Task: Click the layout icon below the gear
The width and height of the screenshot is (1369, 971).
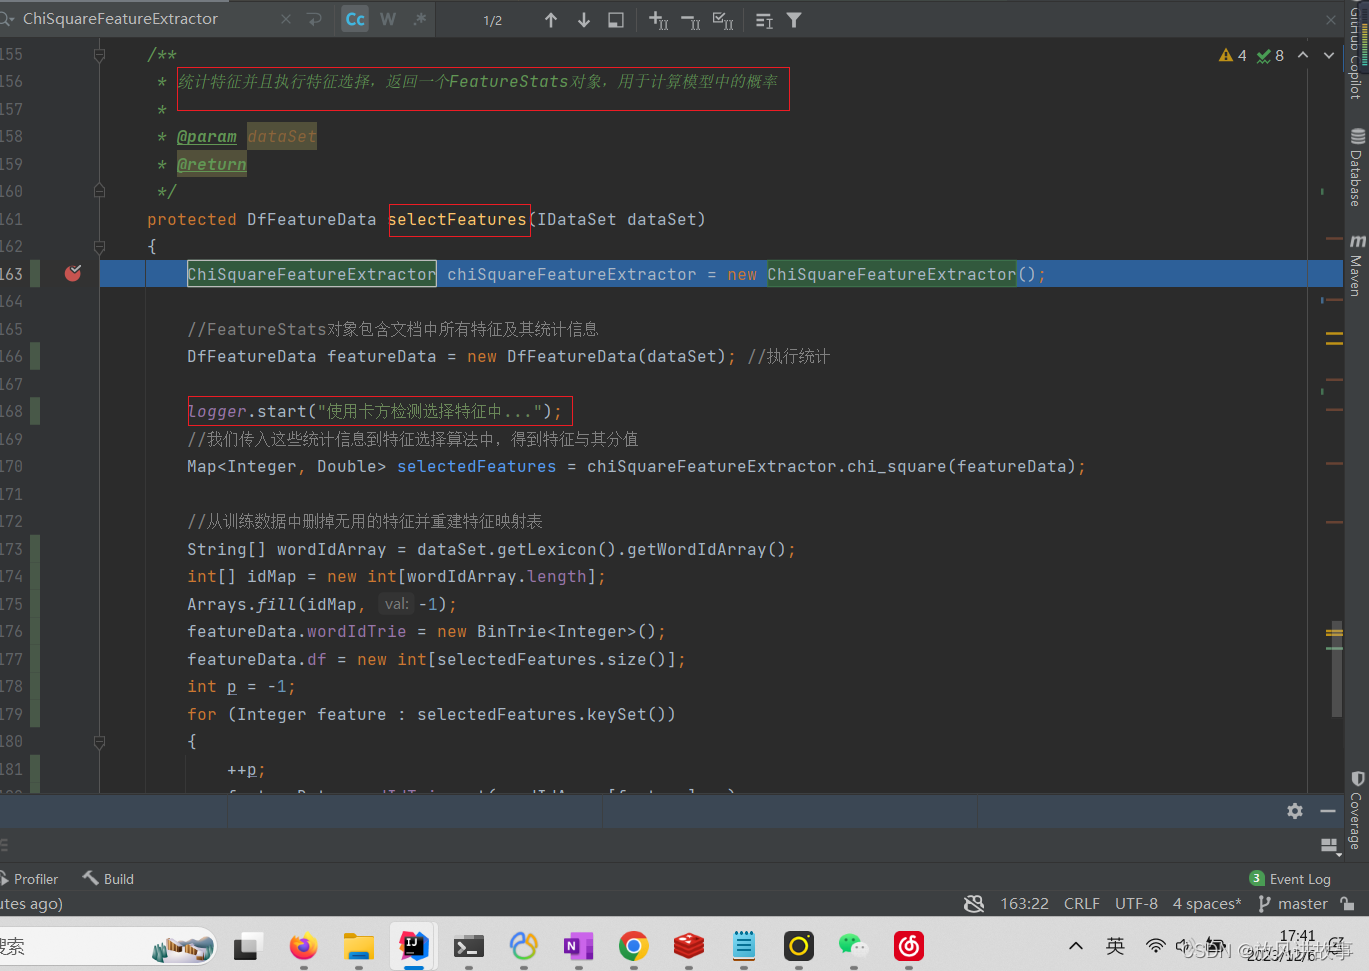Action: (1329, 845)
